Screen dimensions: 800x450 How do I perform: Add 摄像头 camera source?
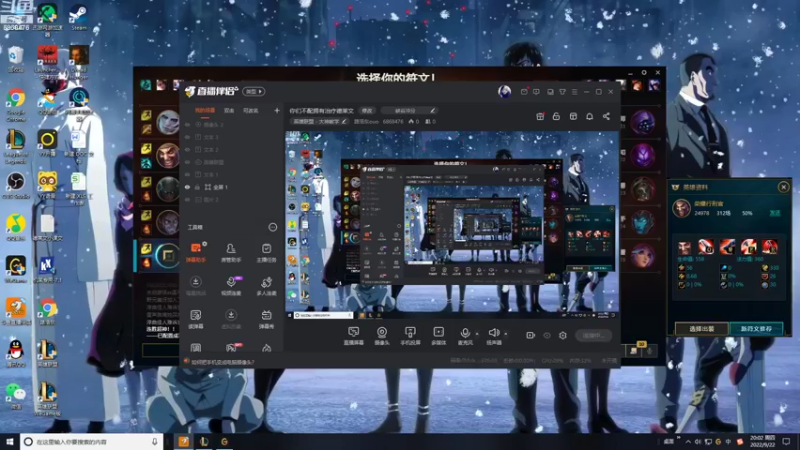click(382, 336)
